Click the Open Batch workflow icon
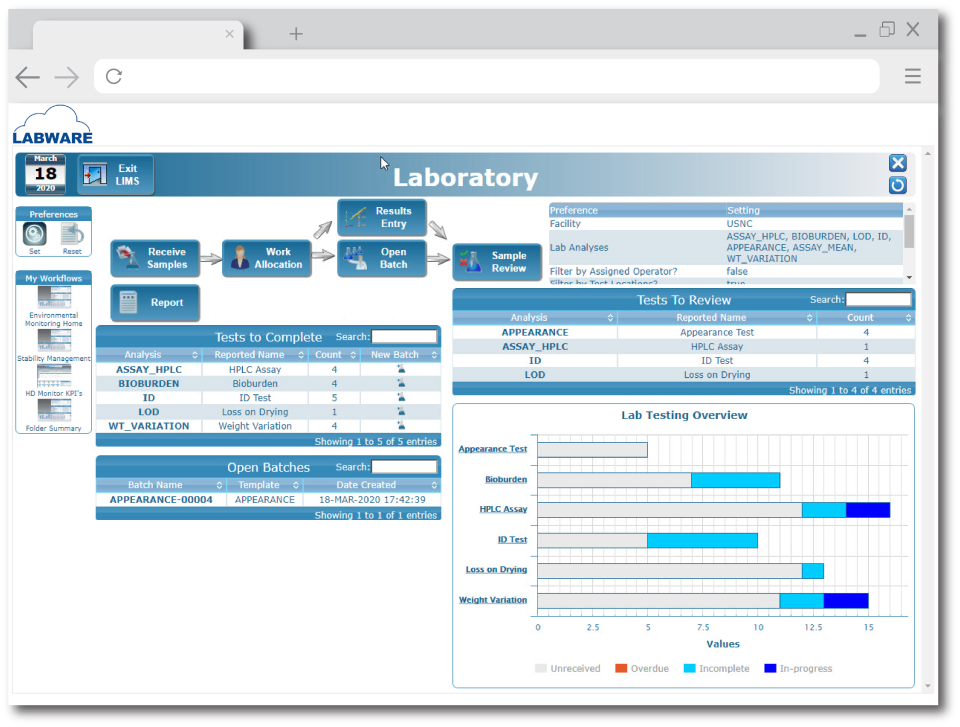This screenshot has width=960, height=727. coord(381,258)
